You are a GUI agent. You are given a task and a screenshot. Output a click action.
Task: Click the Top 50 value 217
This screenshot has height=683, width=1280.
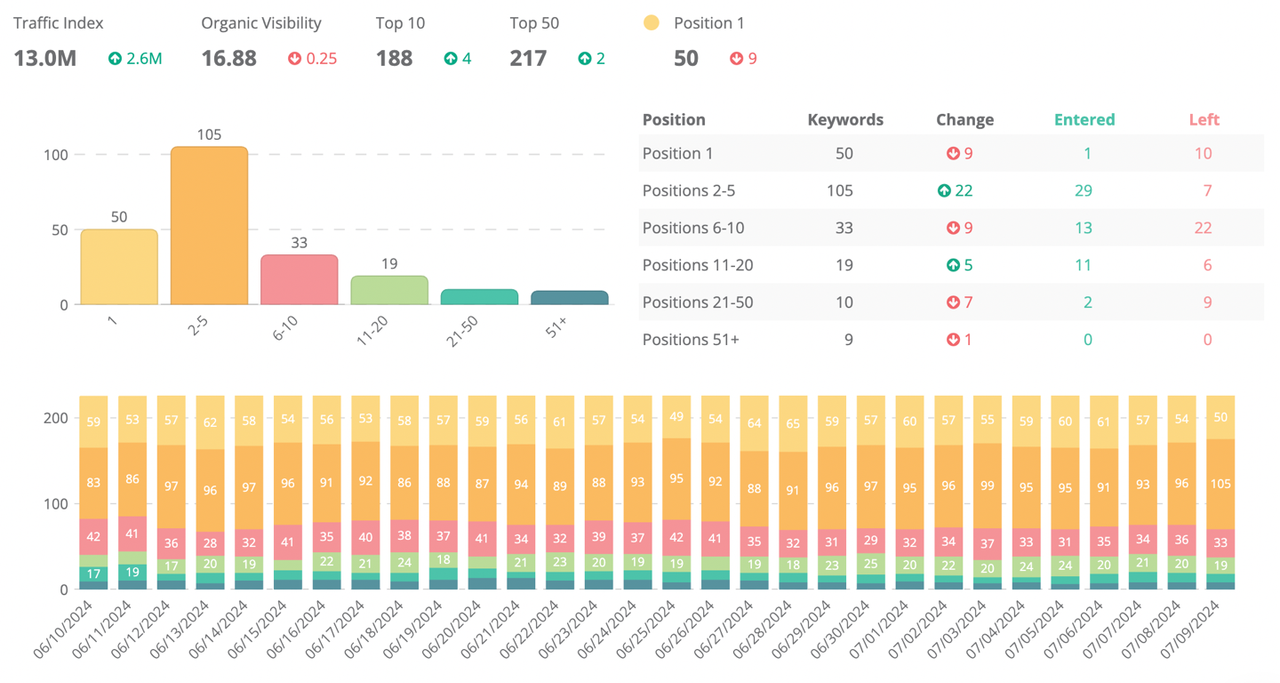(528, 58)
